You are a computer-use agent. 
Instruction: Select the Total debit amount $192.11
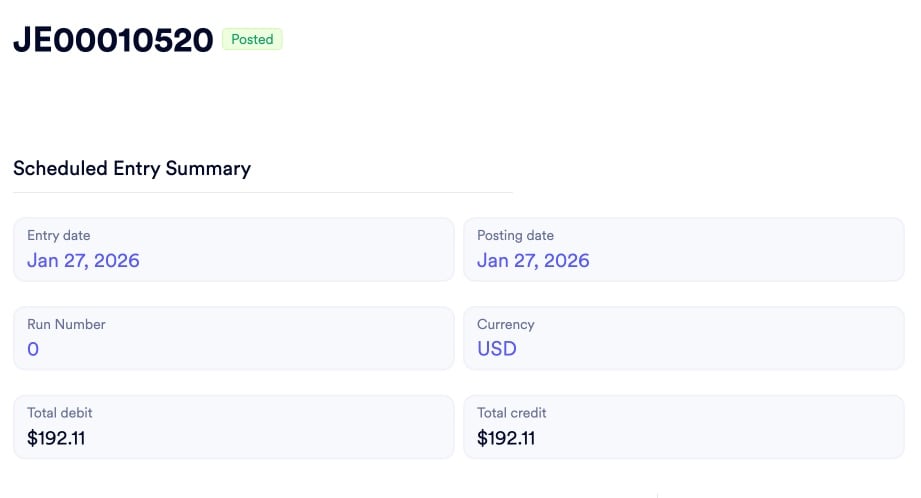pyautogui.click(x=56, y=438)
